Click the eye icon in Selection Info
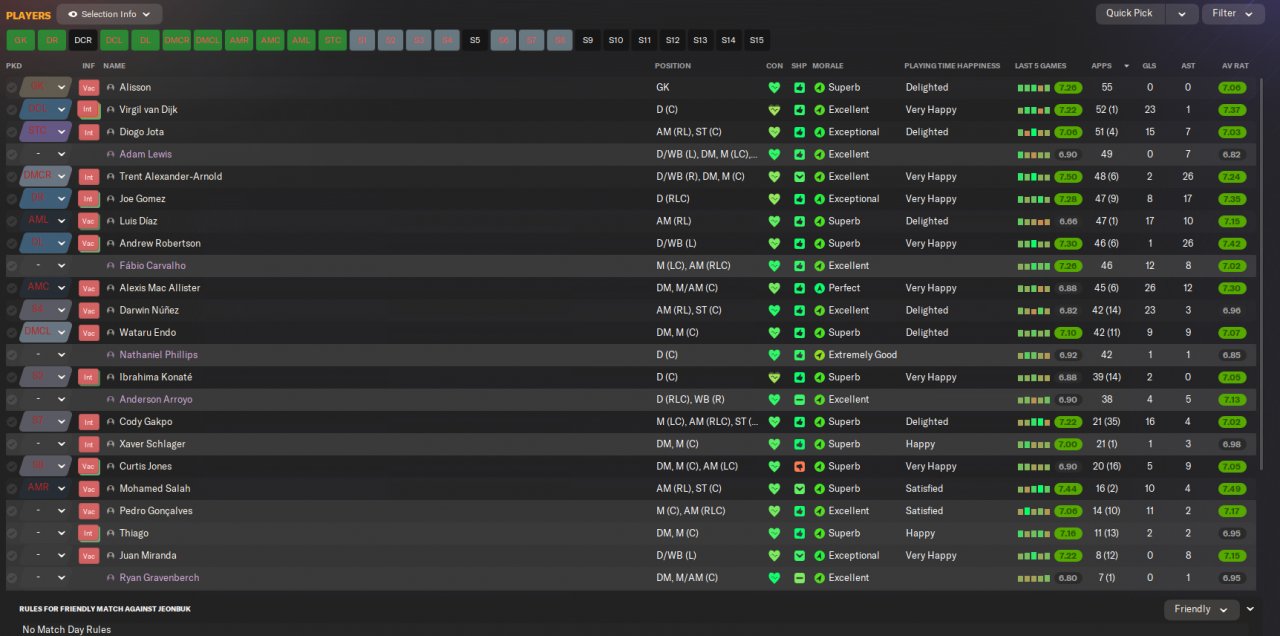1280x636 pixels. (72, 14)
